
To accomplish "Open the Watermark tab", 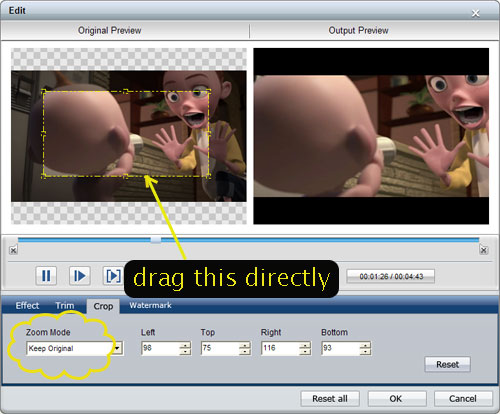I will click(x=150, y=305).
